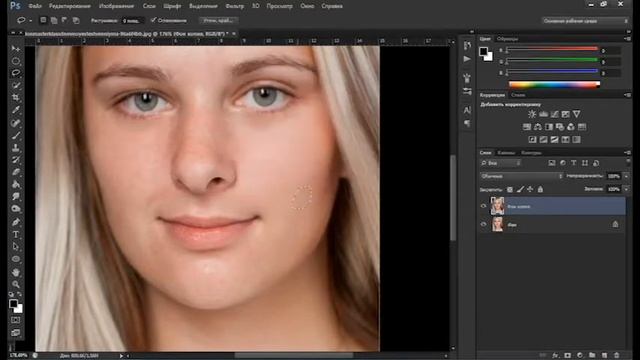Screen dimensions: 640x360
Task: Toggle visibility of the bottom background layer
Action: [x=483, y=224]
